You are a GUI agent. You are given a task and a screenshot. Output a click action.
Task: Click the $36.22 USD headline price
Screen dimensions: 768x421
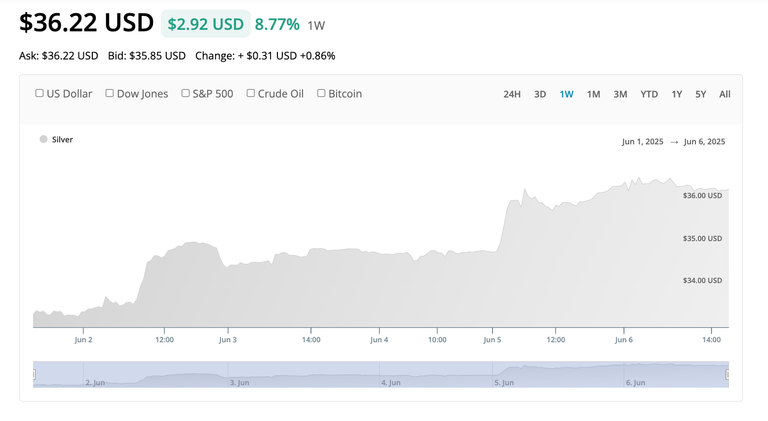tap(87, 23)
